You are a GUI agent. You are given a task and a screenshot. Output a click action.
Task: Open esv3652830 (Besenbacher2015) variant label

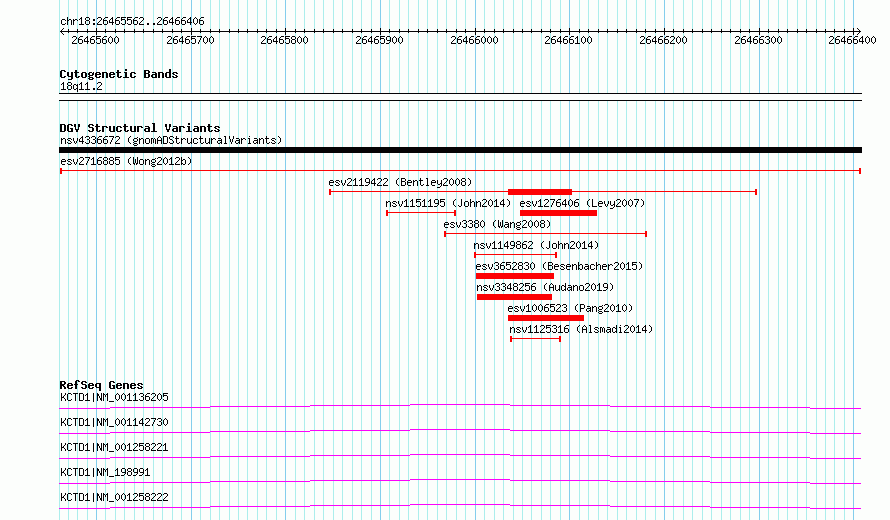point(559,266)
